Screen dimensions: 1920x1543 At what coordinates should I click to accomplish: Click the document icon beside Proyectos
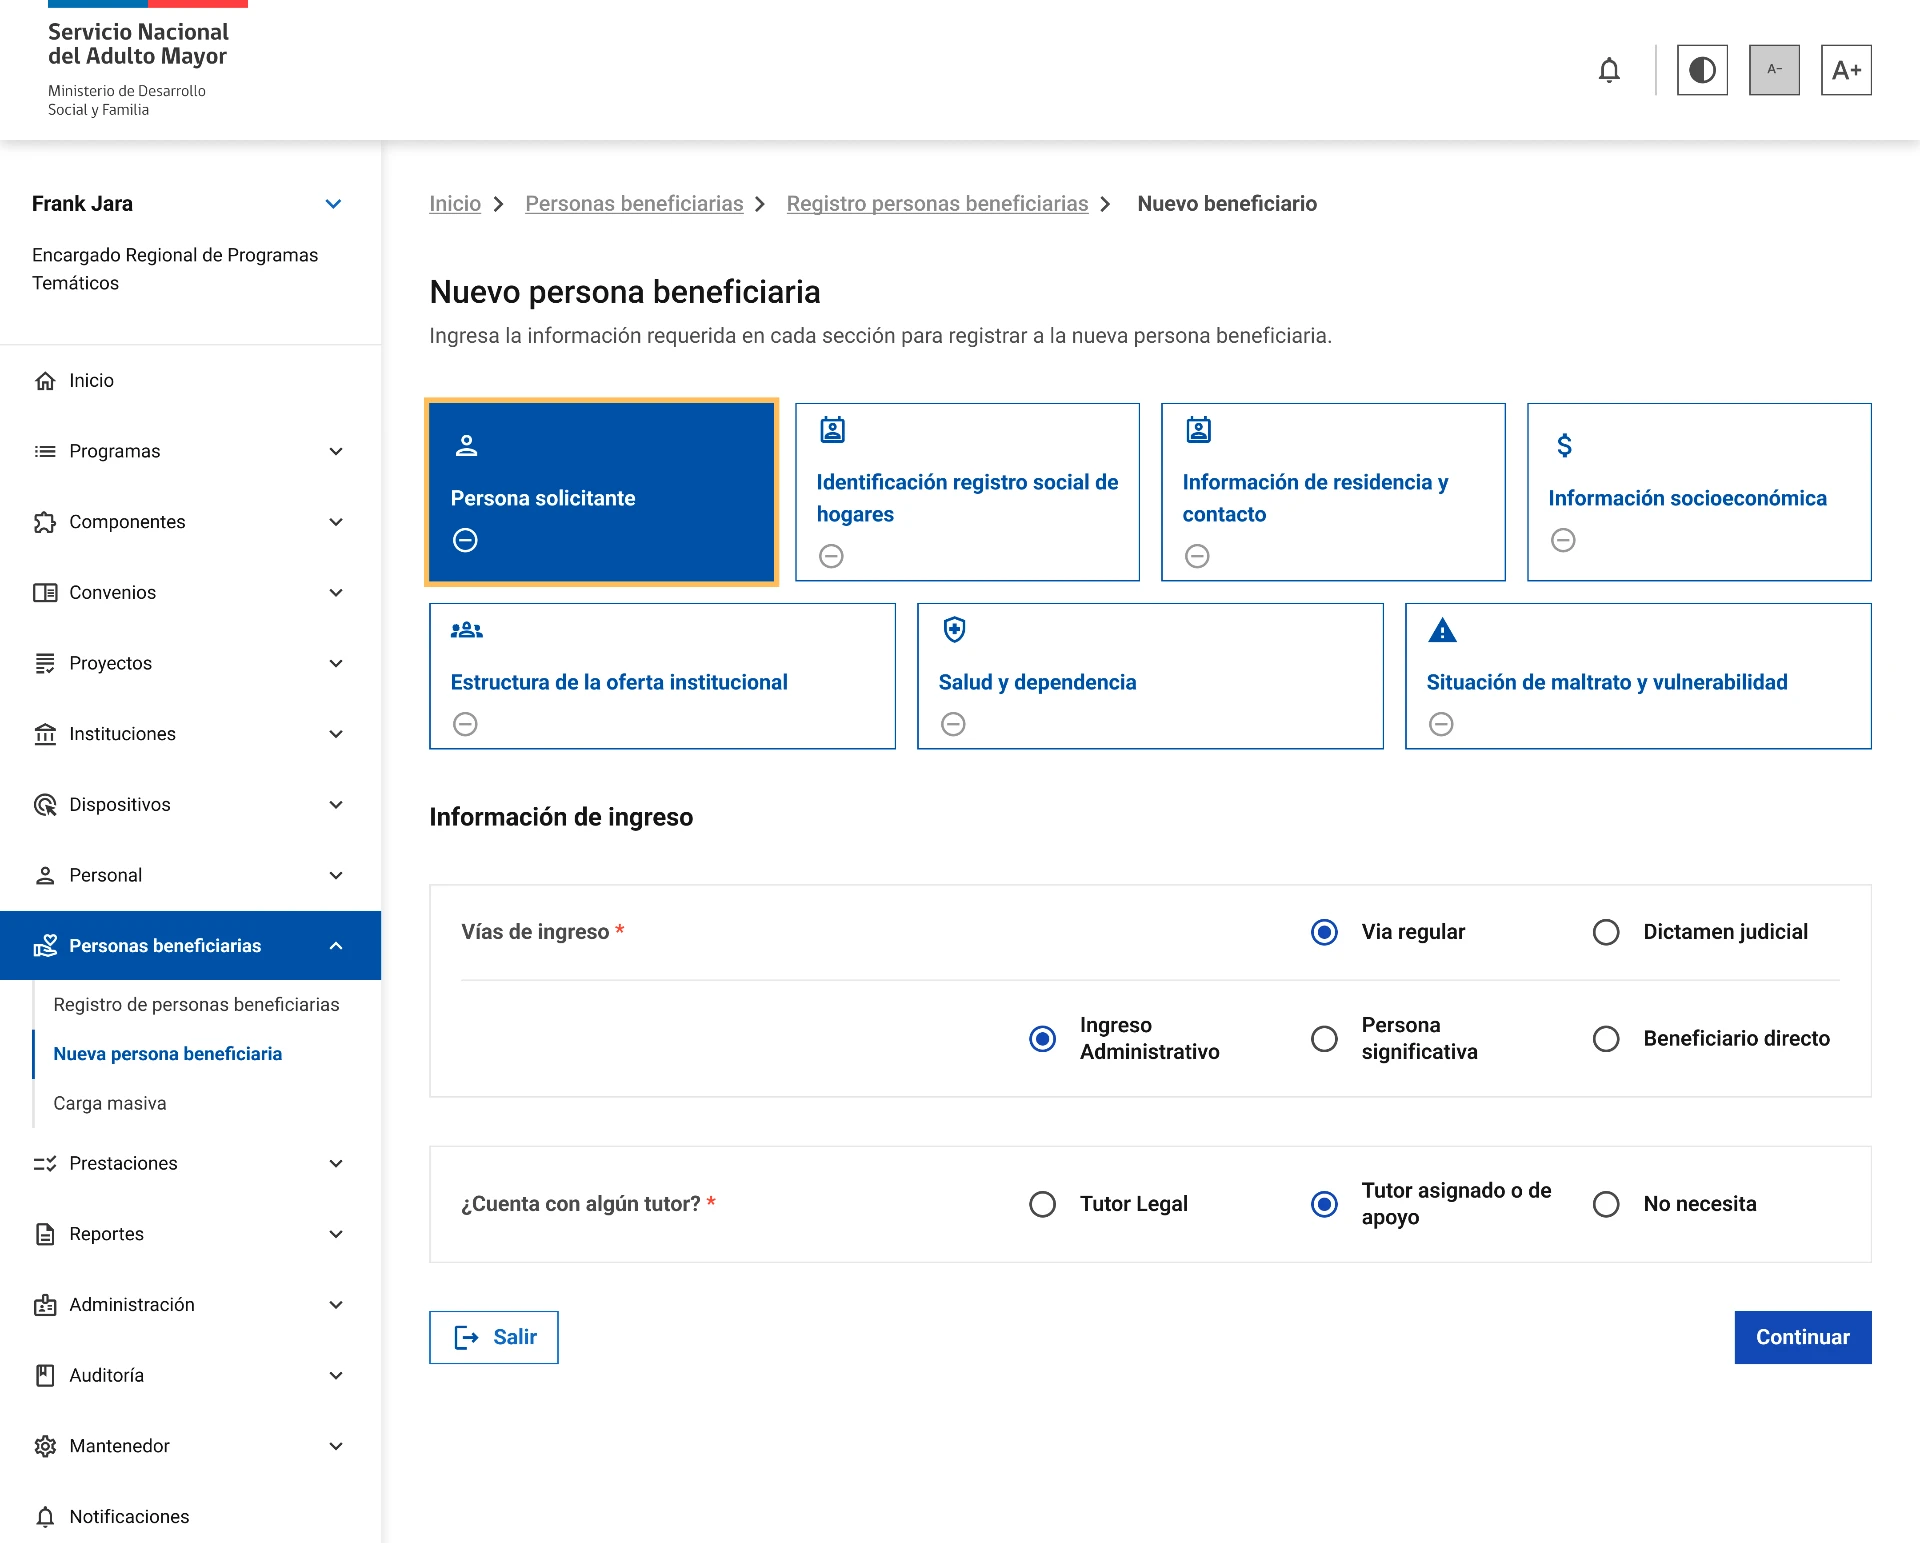45,663
